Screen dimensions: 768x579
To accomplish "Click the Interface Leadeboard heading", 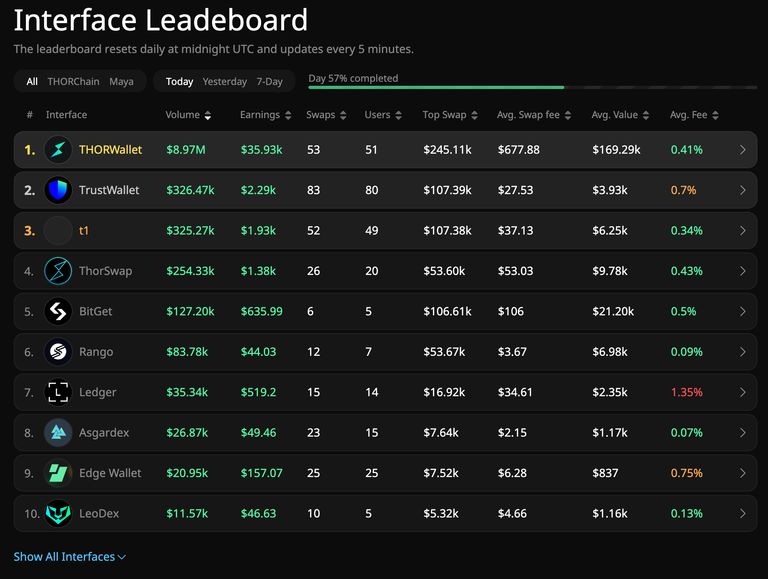I will [161, 20].
